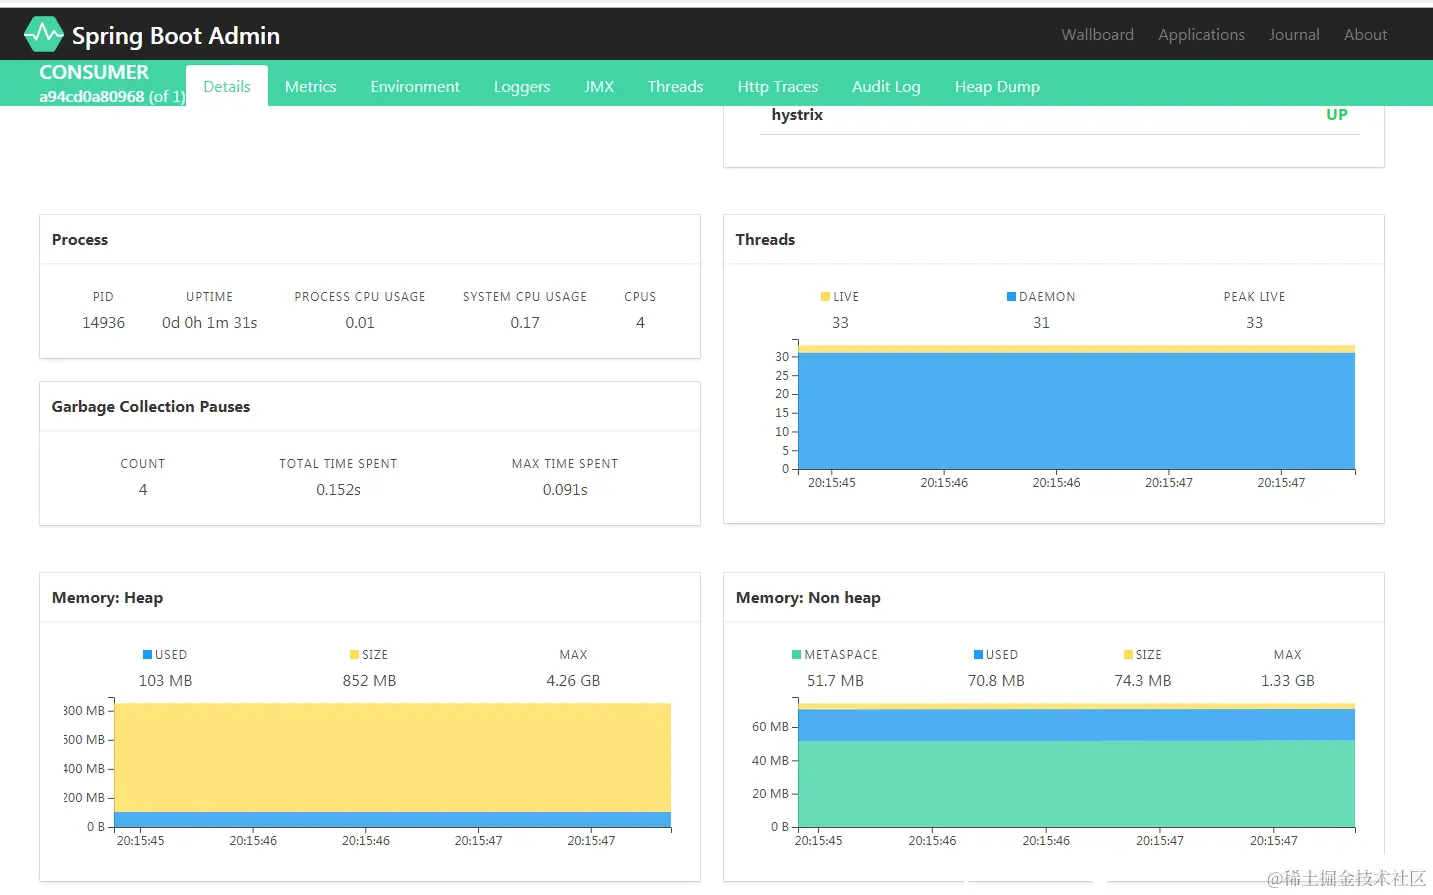
Task: Click the Memory: Non heap heading
Action: point(808,598)
